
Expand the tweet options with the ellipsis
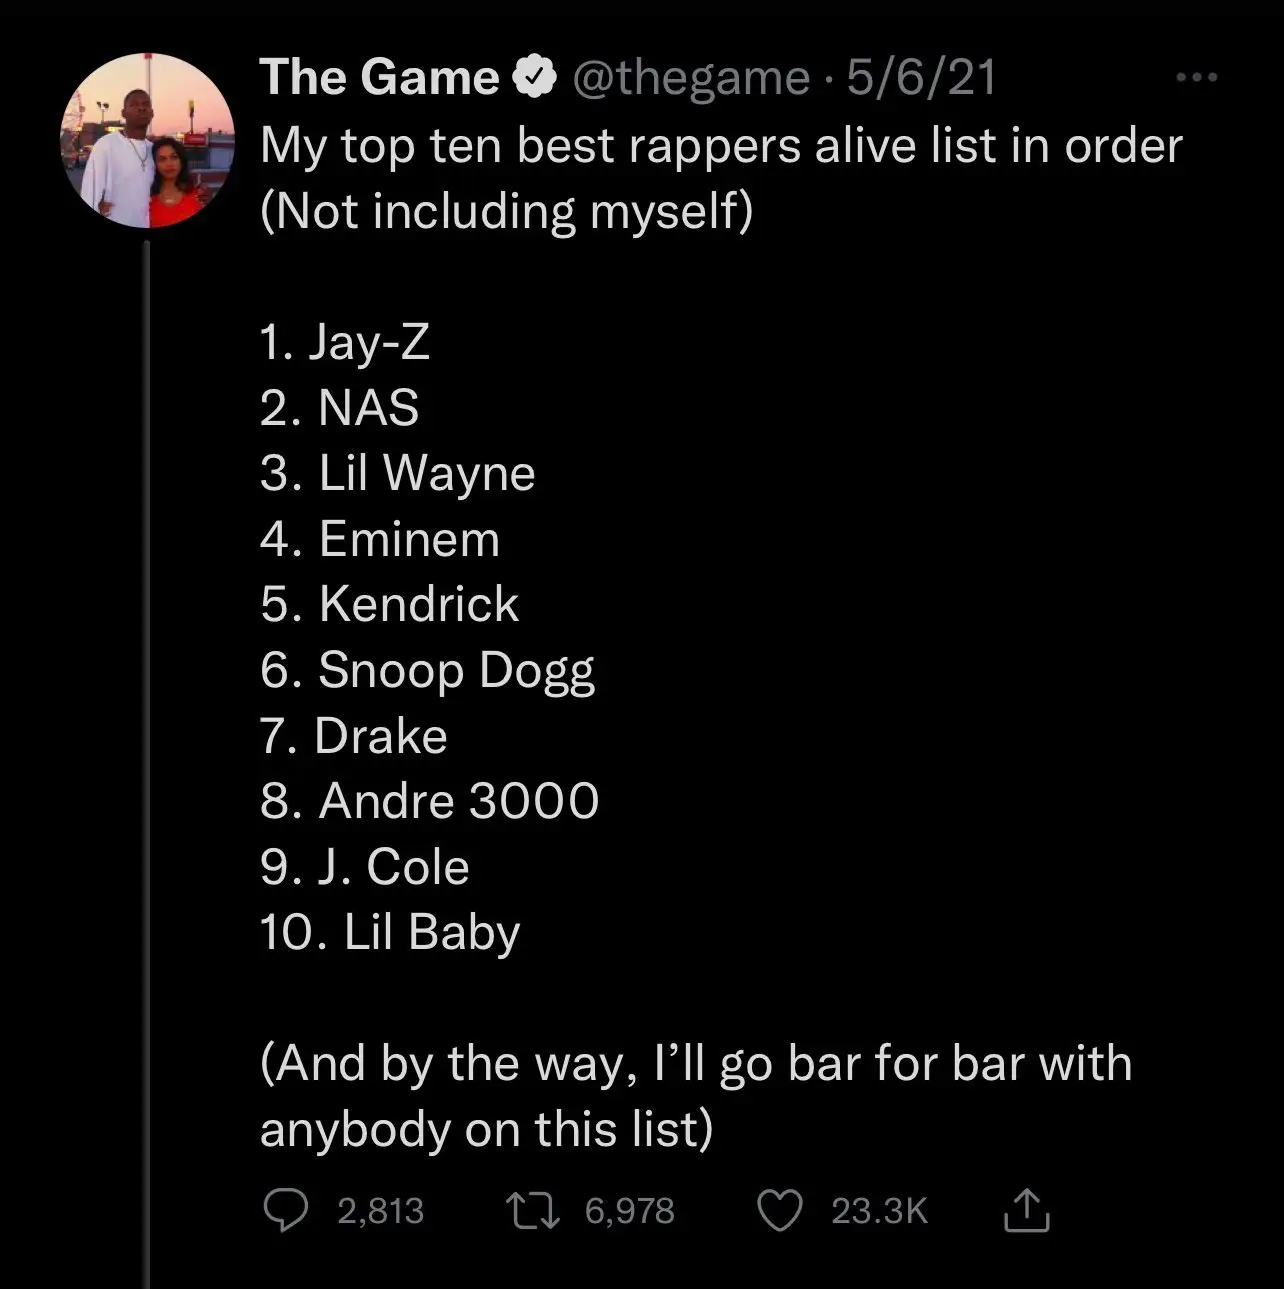pos(1196,75)
